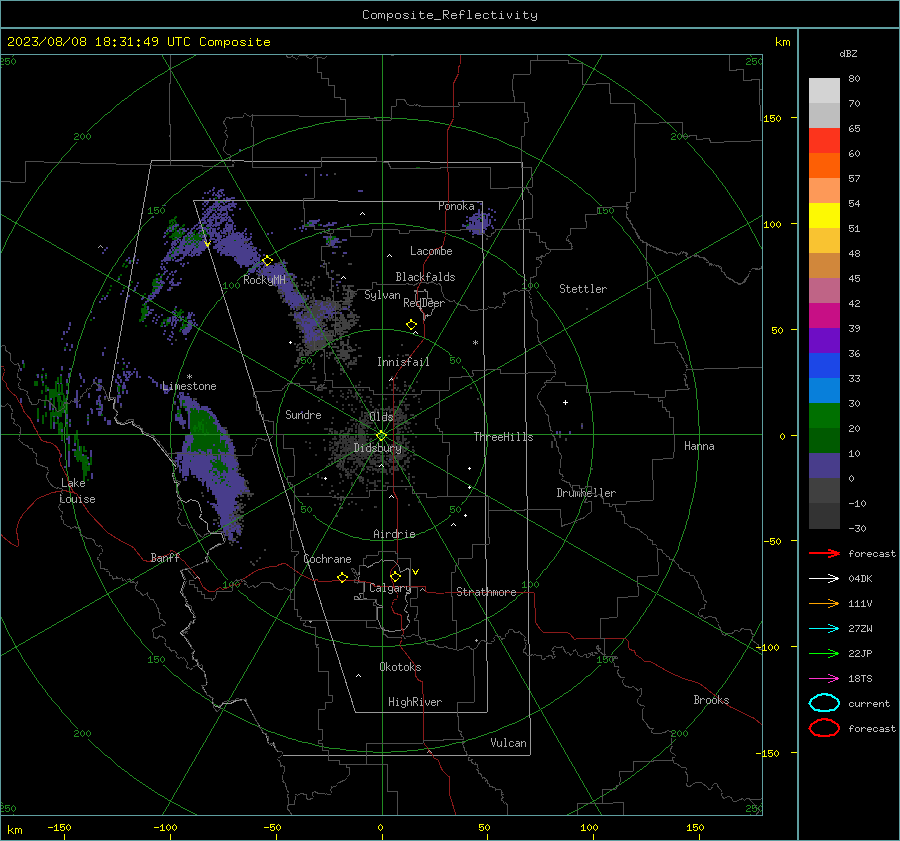Click the Cochrane label
The height and width of the screenshot is (841, 900).
pos(327,559)
